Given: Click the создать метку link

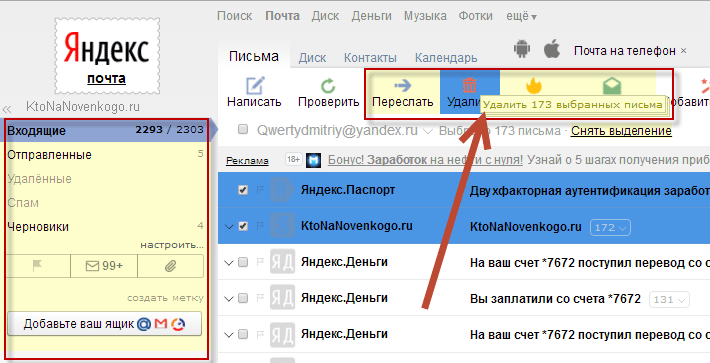Looking at the screenshot, I should (165, 298).
